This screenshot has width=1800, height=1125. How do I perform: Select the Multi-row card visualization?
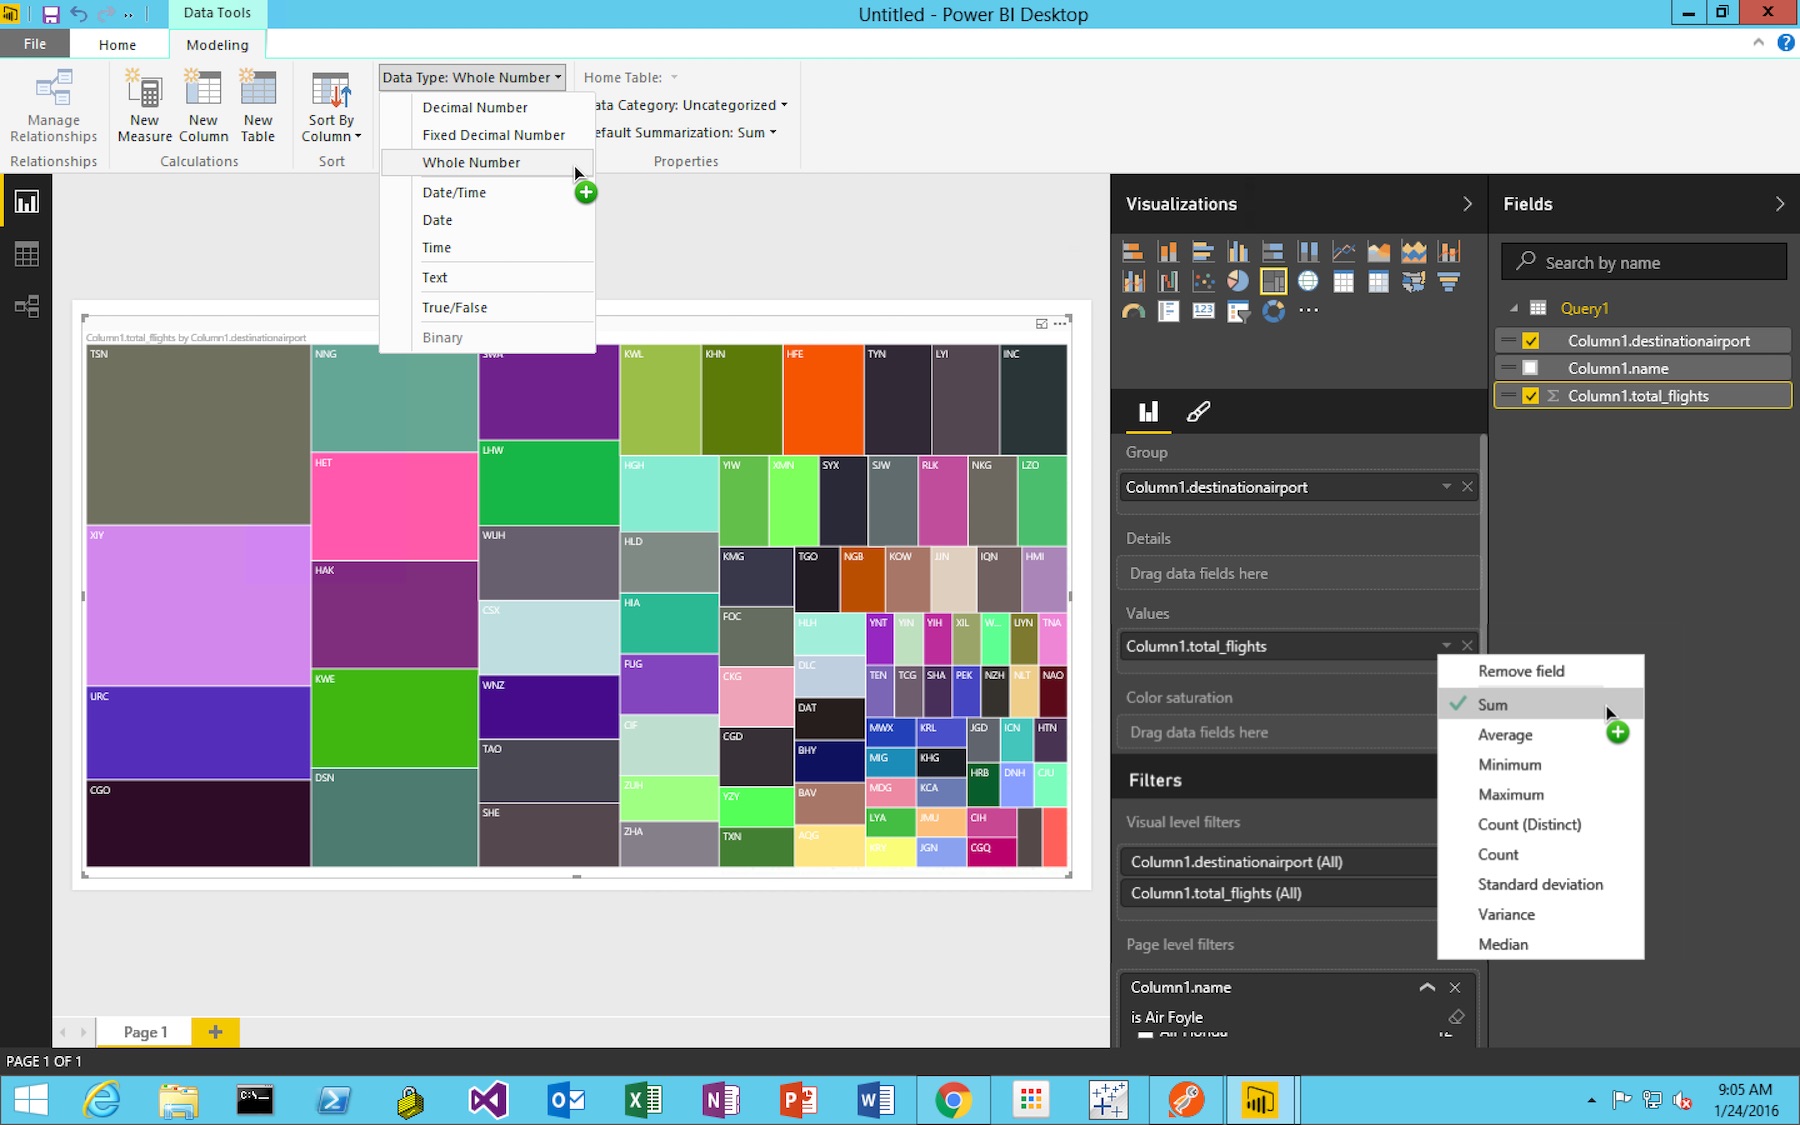coord(1168,312)
